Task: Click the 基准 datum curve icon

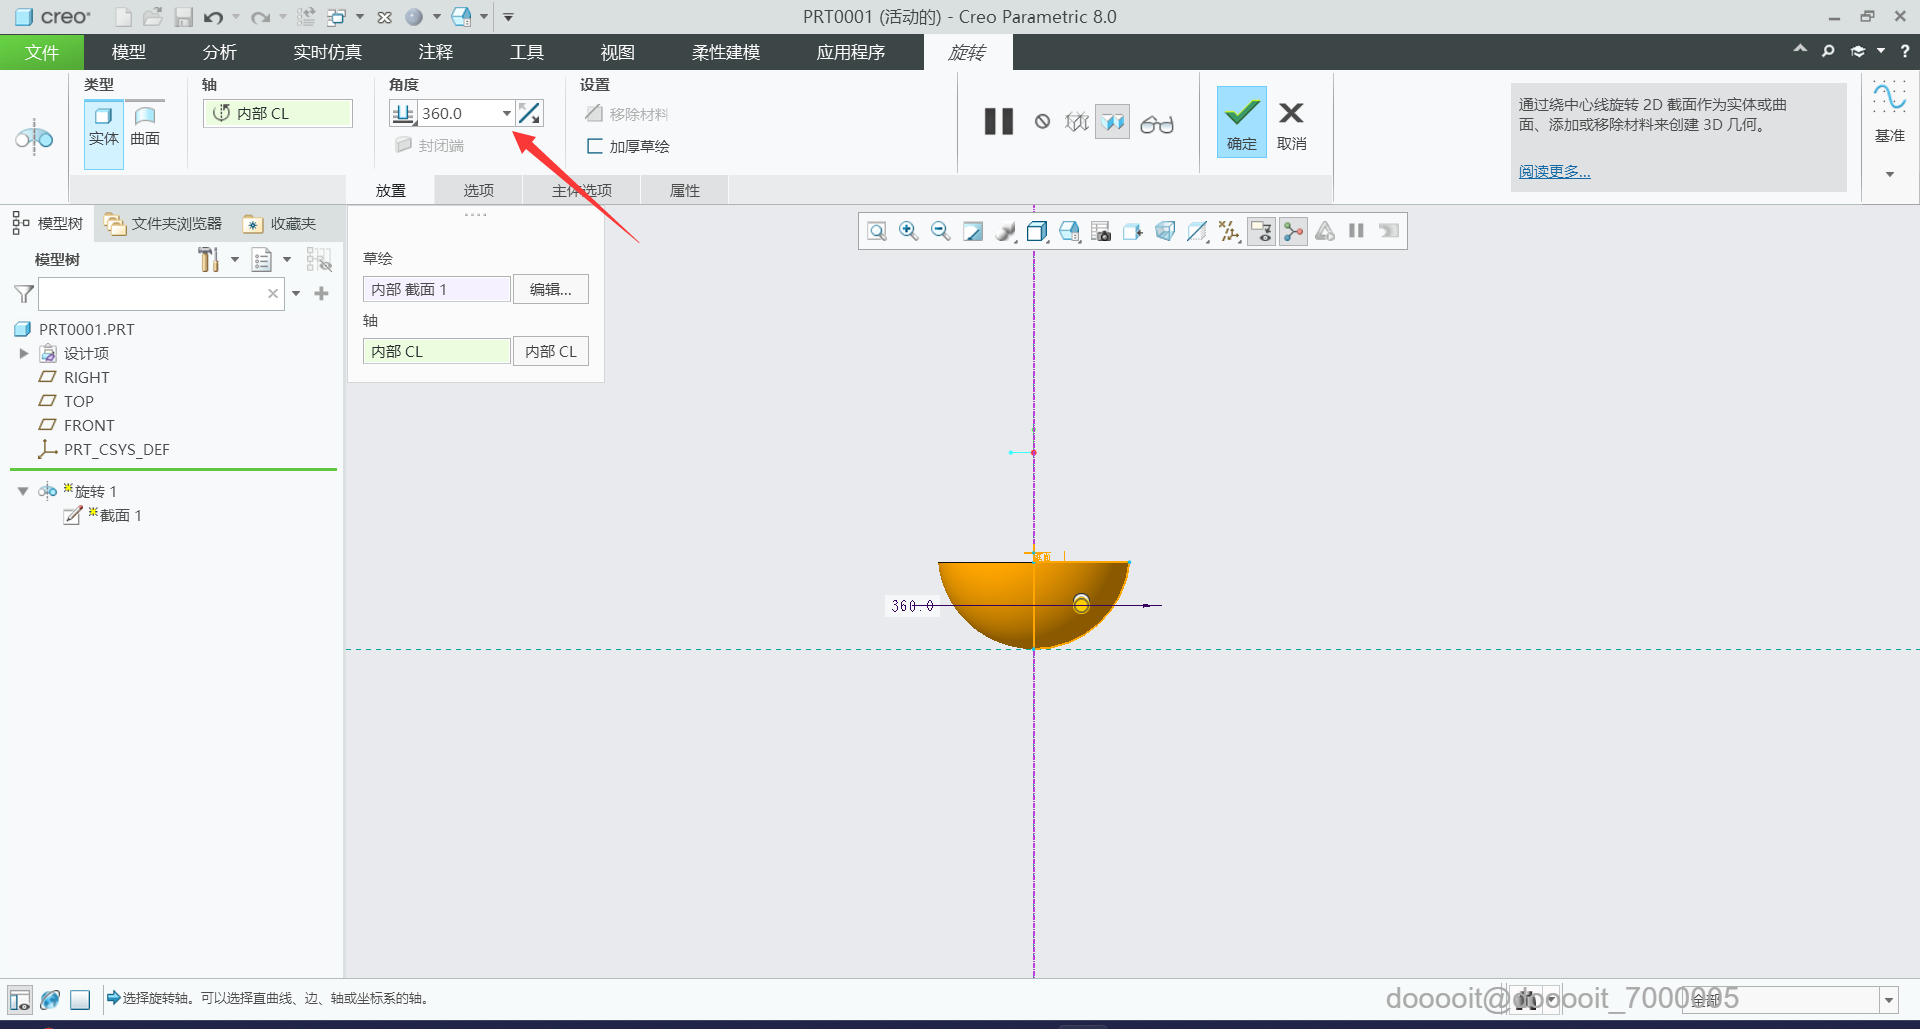Action: [x=1889, y=99]
